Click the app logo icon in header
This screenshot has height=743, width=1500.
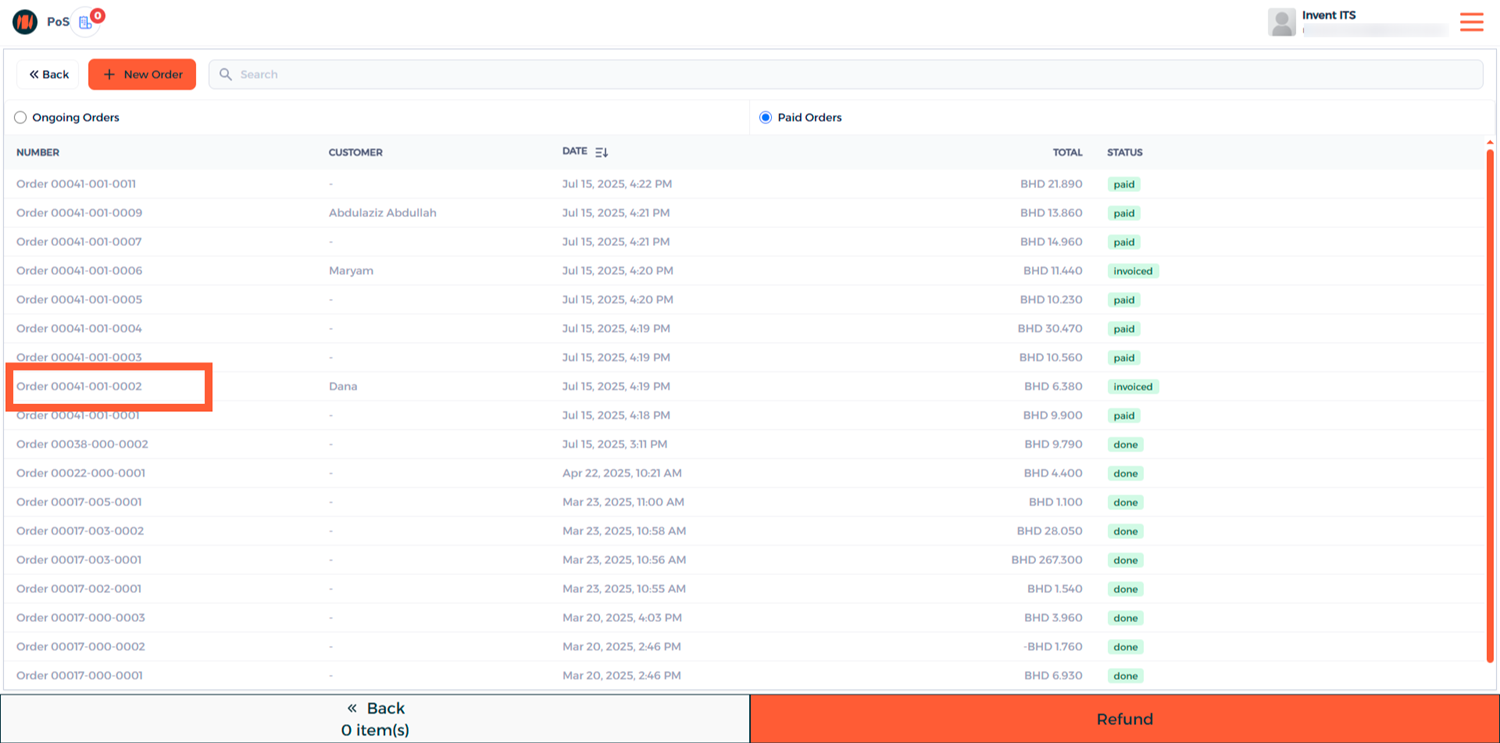pyautogui.click(x=24, y=21)
